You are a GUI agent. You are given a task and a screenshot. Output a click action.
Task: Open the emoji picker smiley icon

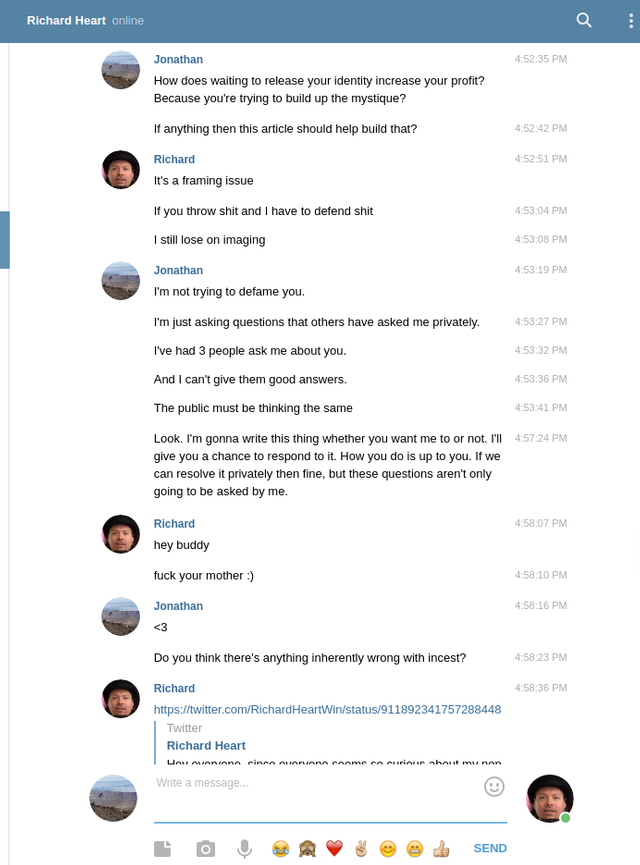click(494, 787)
